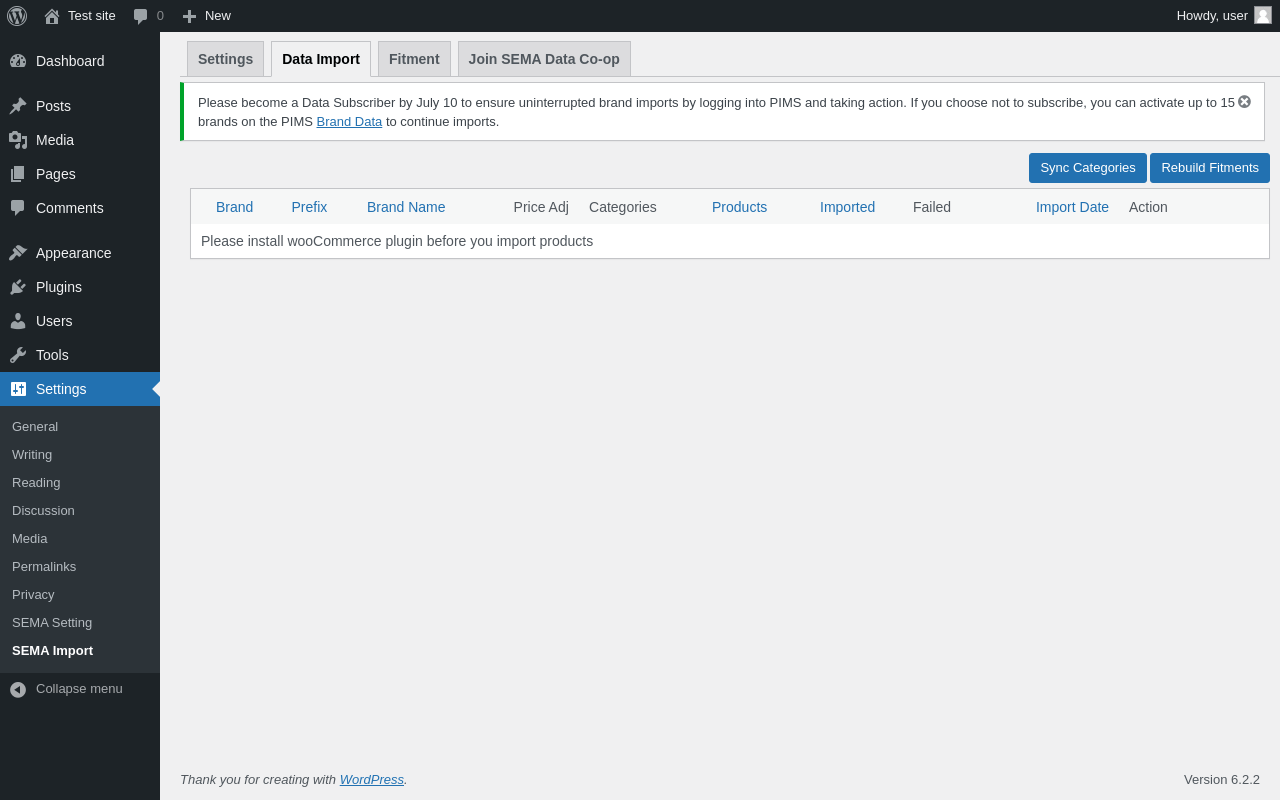Screen dimensions: 1280x800
Task: Click the Tools wrench icon
Action: pos(18,355)
